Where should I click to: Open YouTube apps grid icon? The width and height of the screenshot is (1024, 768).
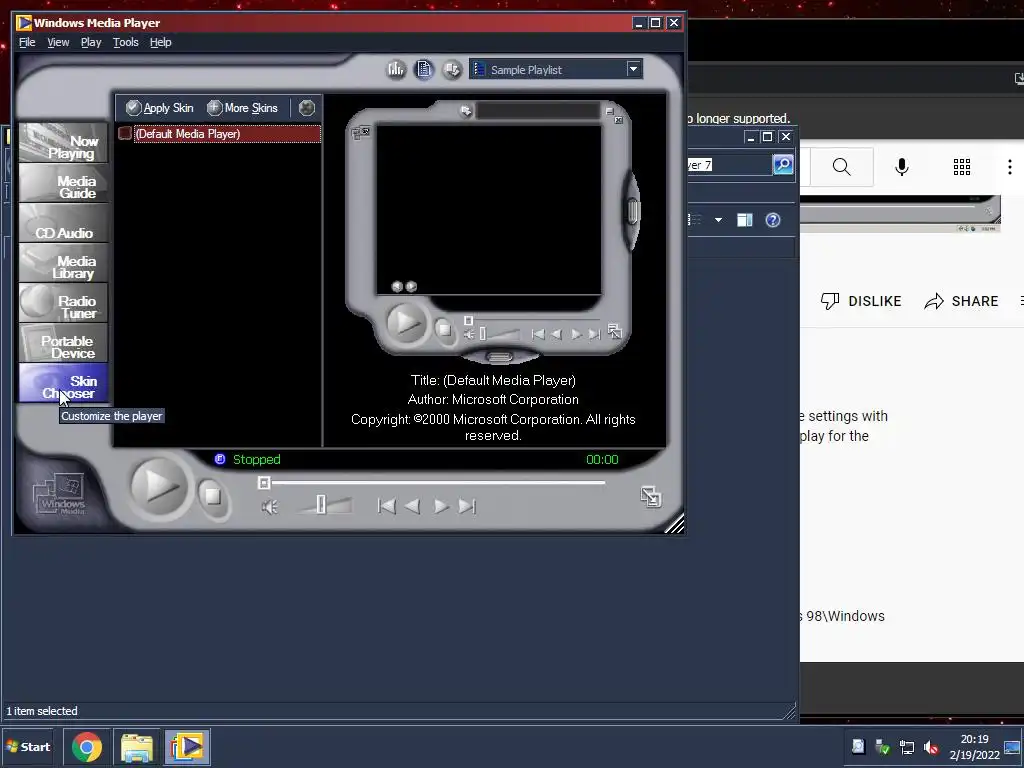(962, 167)
